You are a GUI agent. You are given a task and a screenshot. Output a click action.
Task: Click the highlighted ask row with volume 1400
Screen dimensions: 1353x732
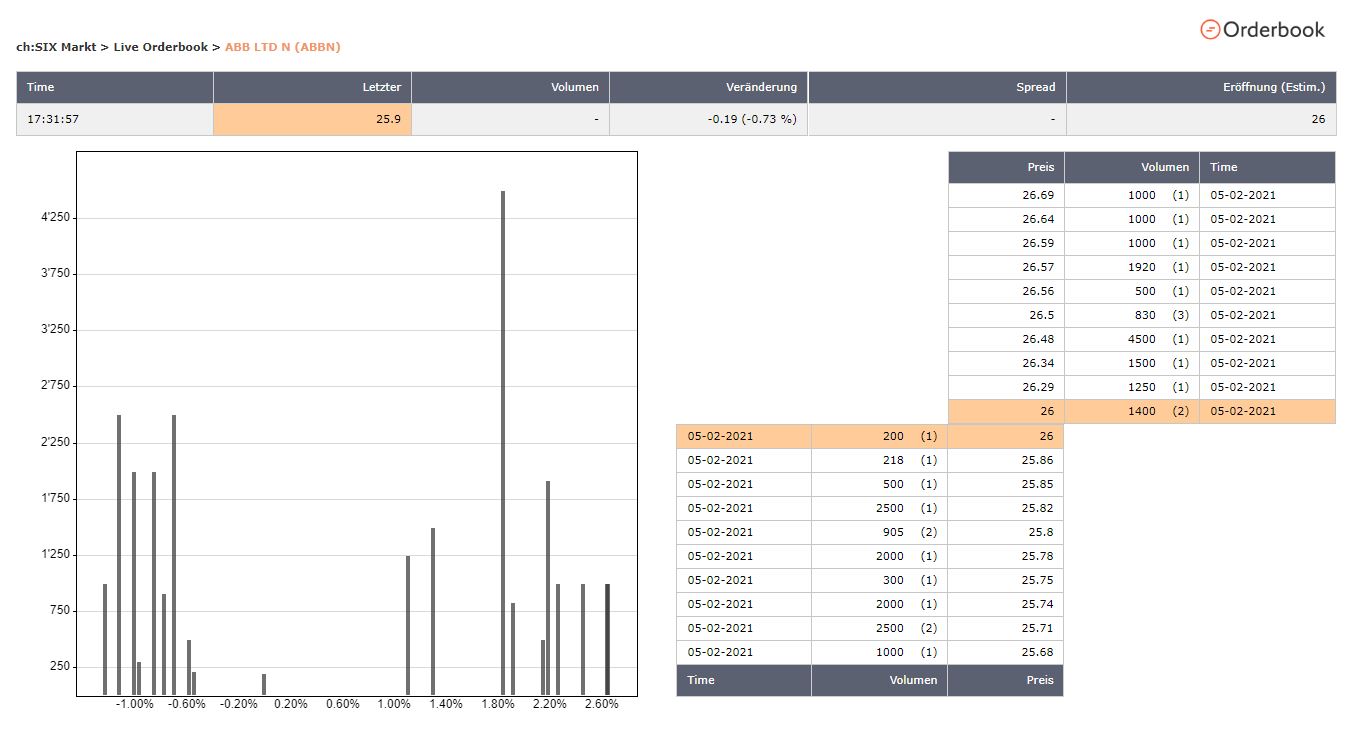pyautogui.click(x=1141, y=411)
